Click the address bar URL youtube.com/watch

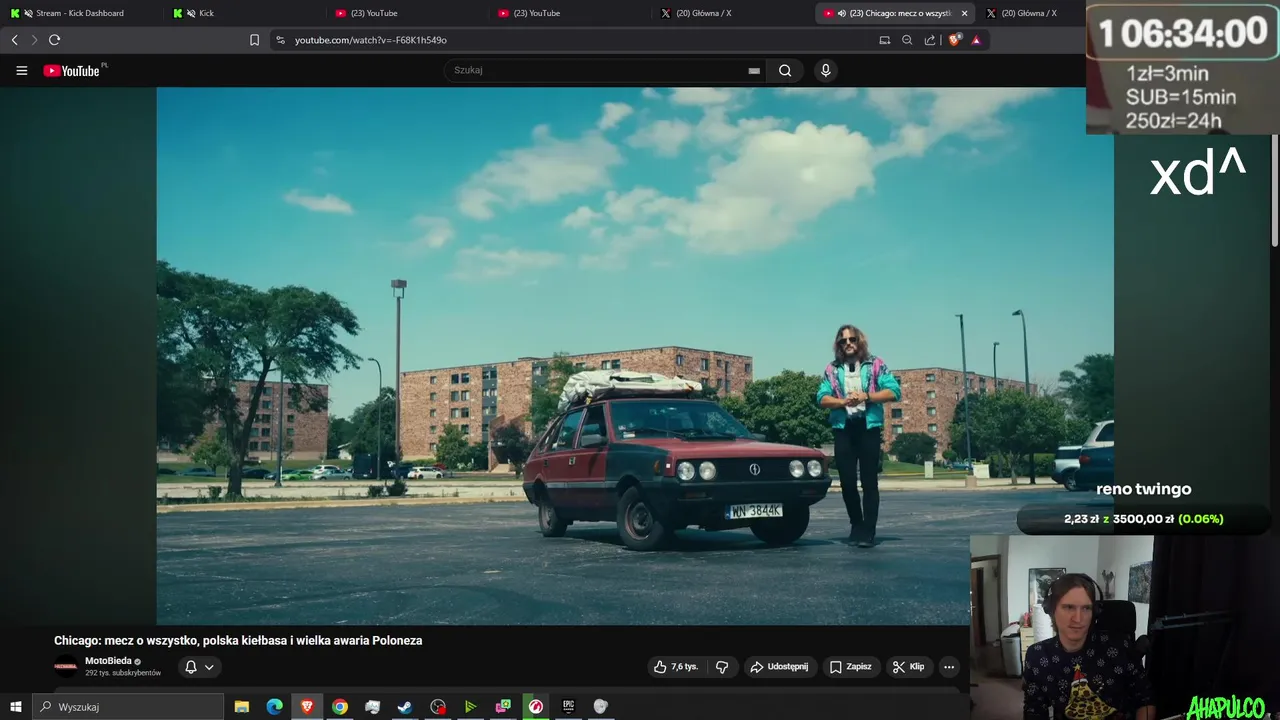[370, 40]
